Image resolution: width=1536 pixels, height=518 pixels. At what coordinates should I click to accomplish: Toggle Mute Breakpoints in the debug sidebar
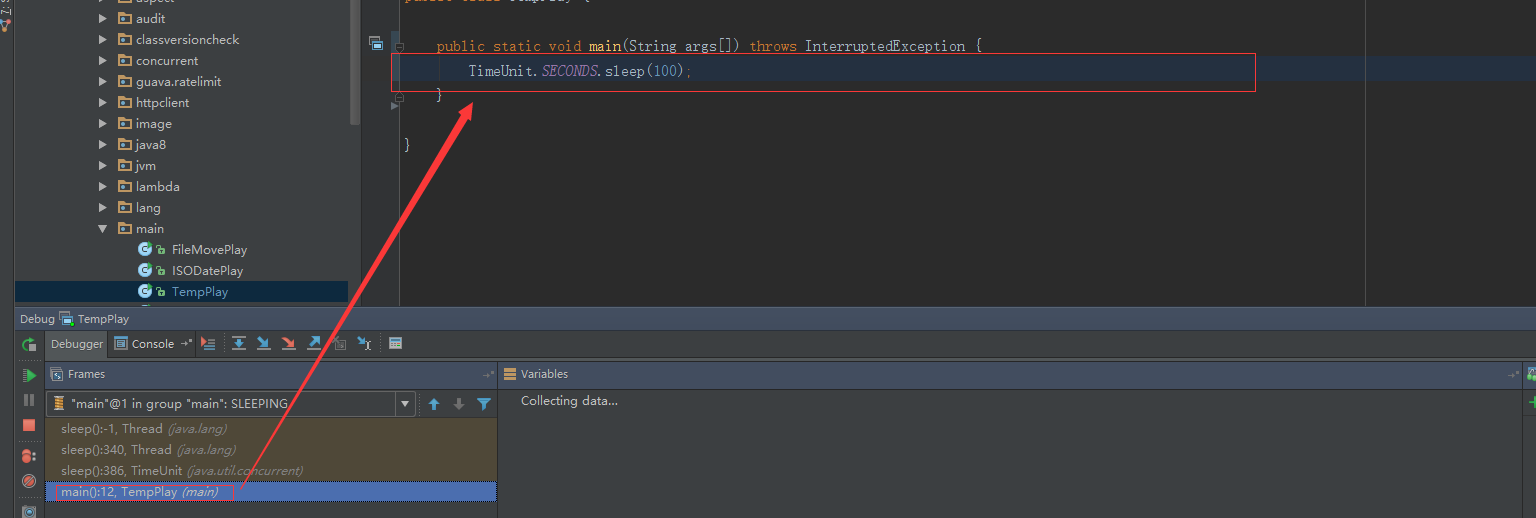[x=29, y=481]
